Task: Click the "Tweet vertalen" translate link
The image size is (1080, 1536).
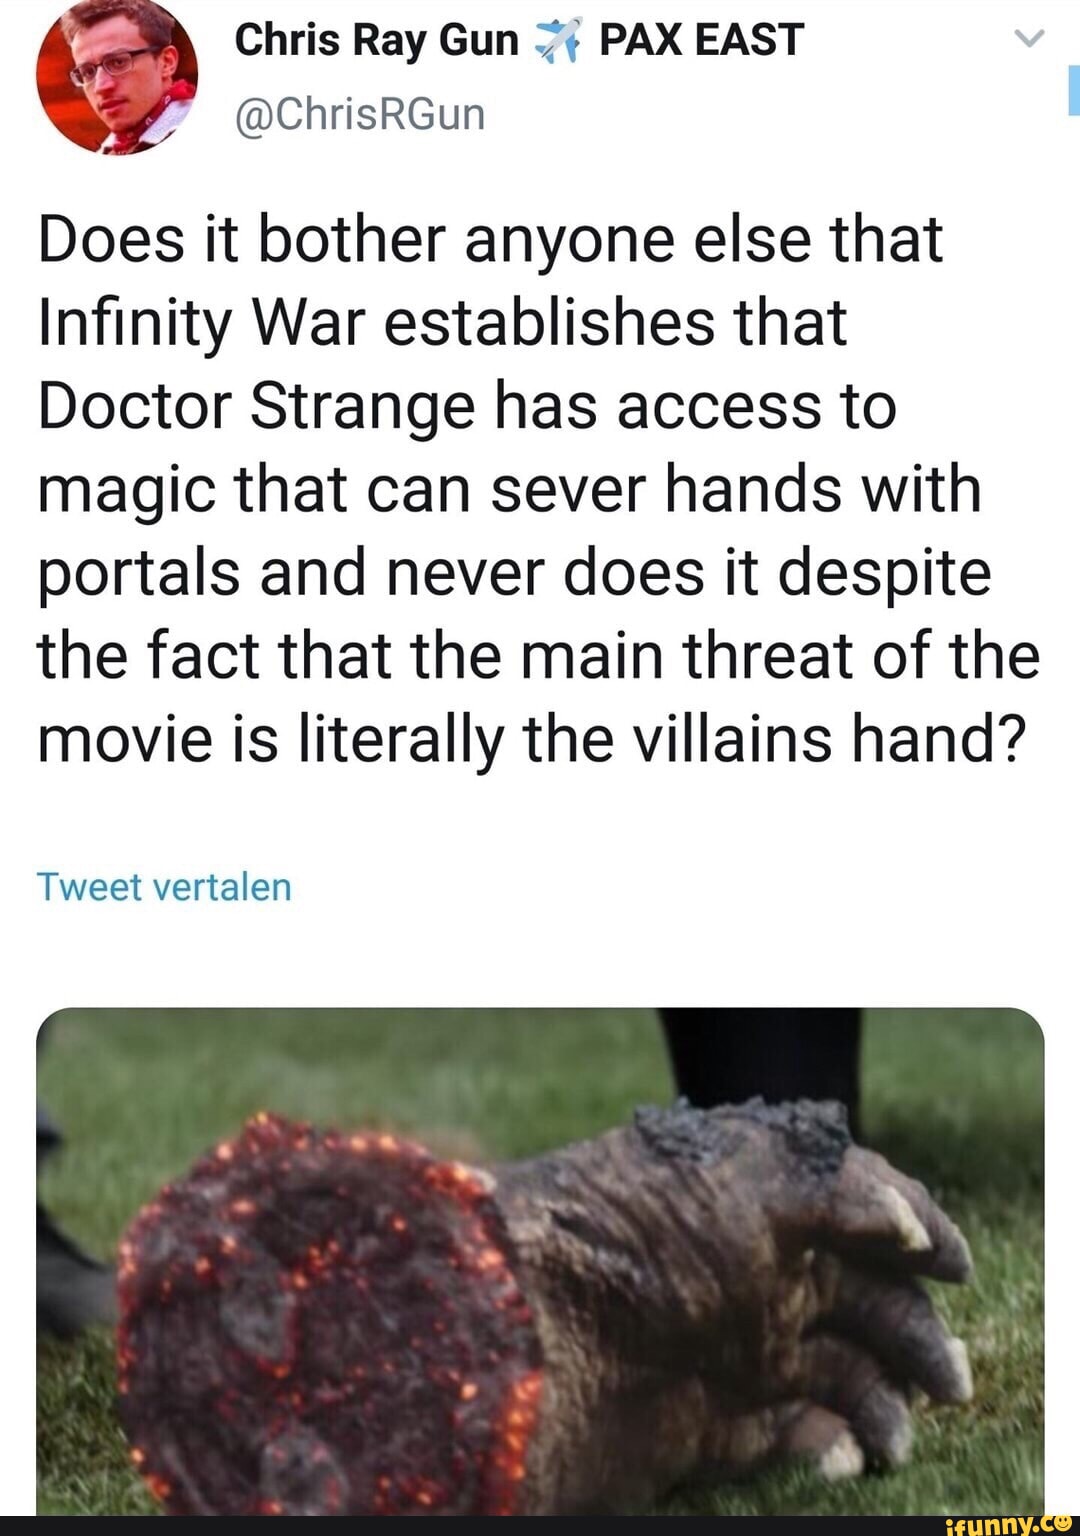Action: (x=164, y=887)
